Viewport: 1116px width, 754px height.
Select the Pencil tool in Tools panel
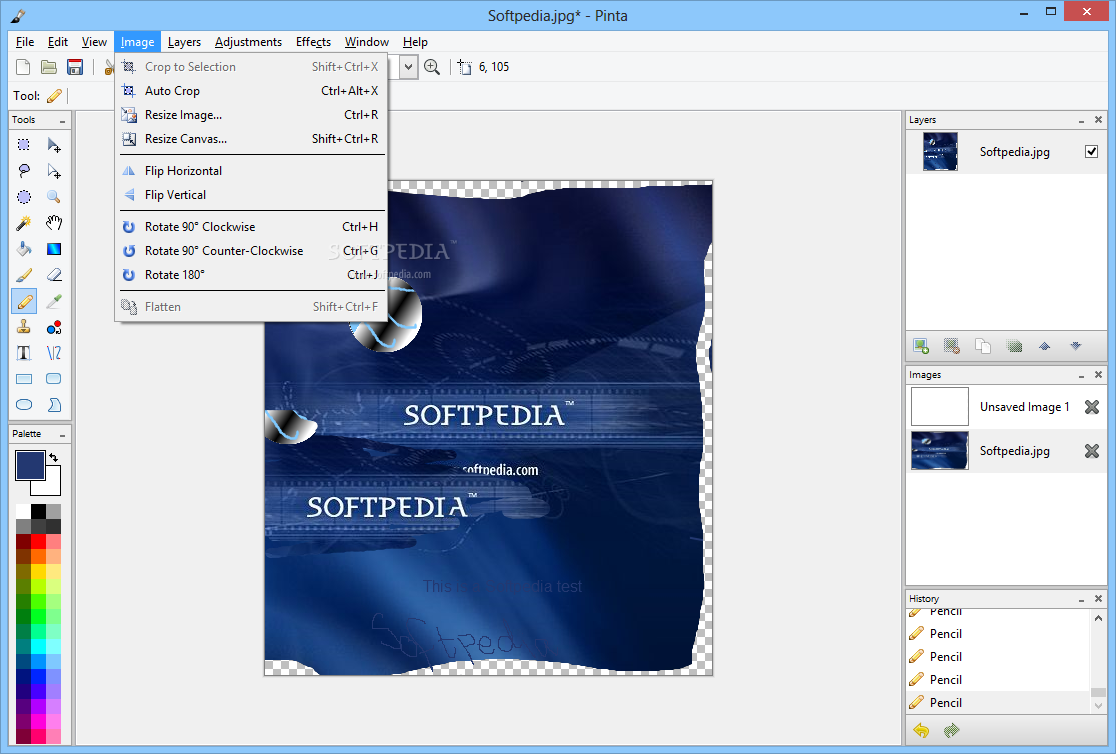click(23, 302)
